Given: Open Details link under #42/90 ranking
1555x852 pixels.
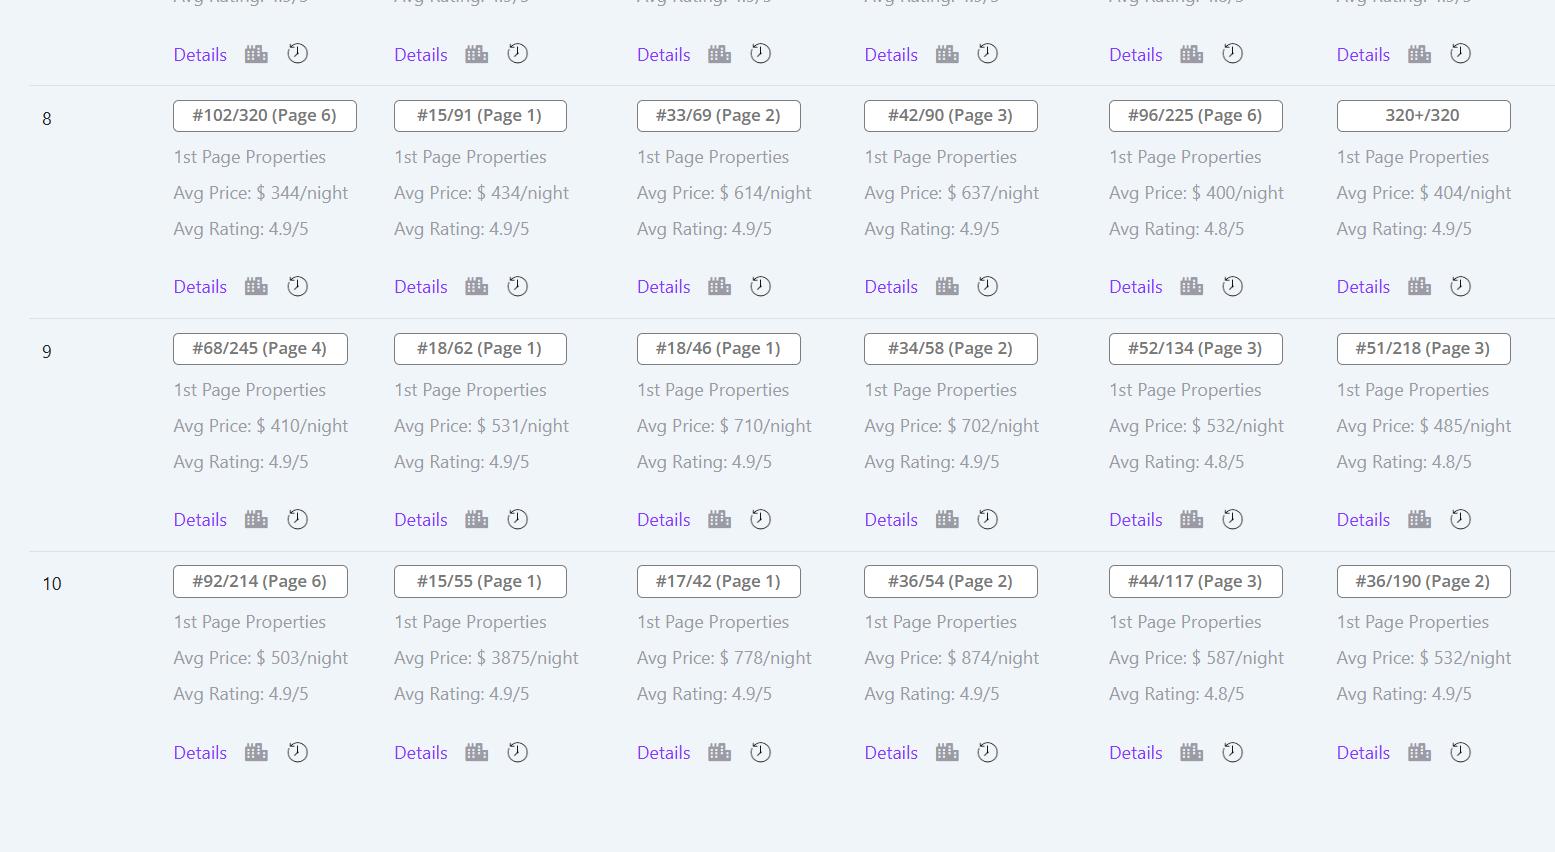Looking at the screenshot, I should pos(891,287).
